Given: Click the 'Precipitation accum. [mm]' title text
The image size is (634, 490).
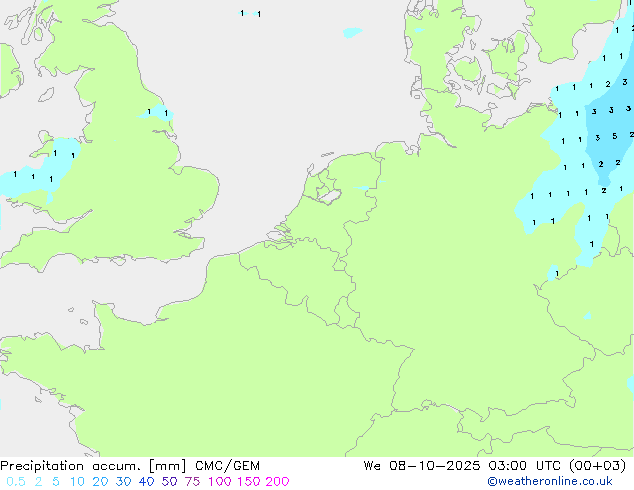Looking at the screenshot, I should 93,466.
